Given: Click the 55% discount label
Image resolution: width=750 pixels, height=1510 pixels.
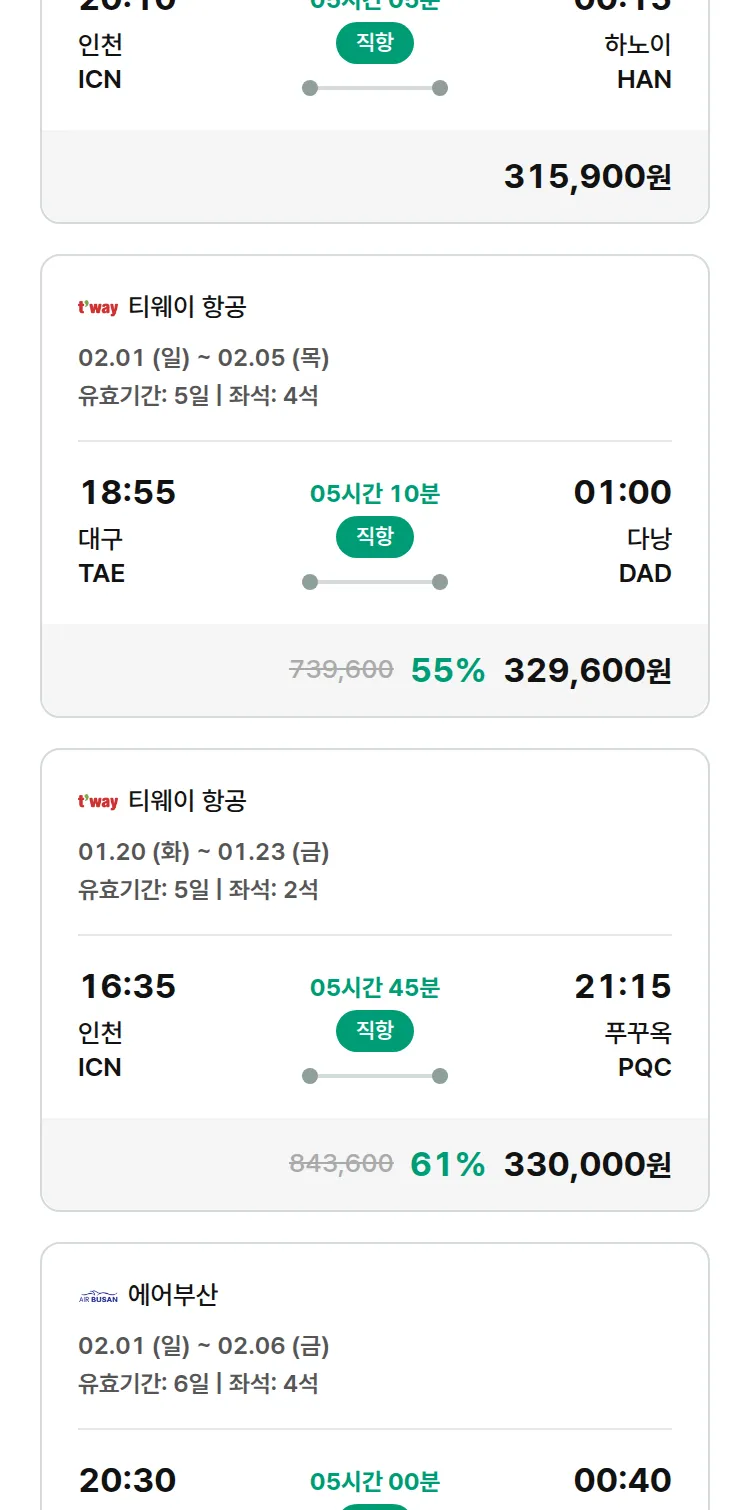Looking at the screenshot, I should coord(448,670).
